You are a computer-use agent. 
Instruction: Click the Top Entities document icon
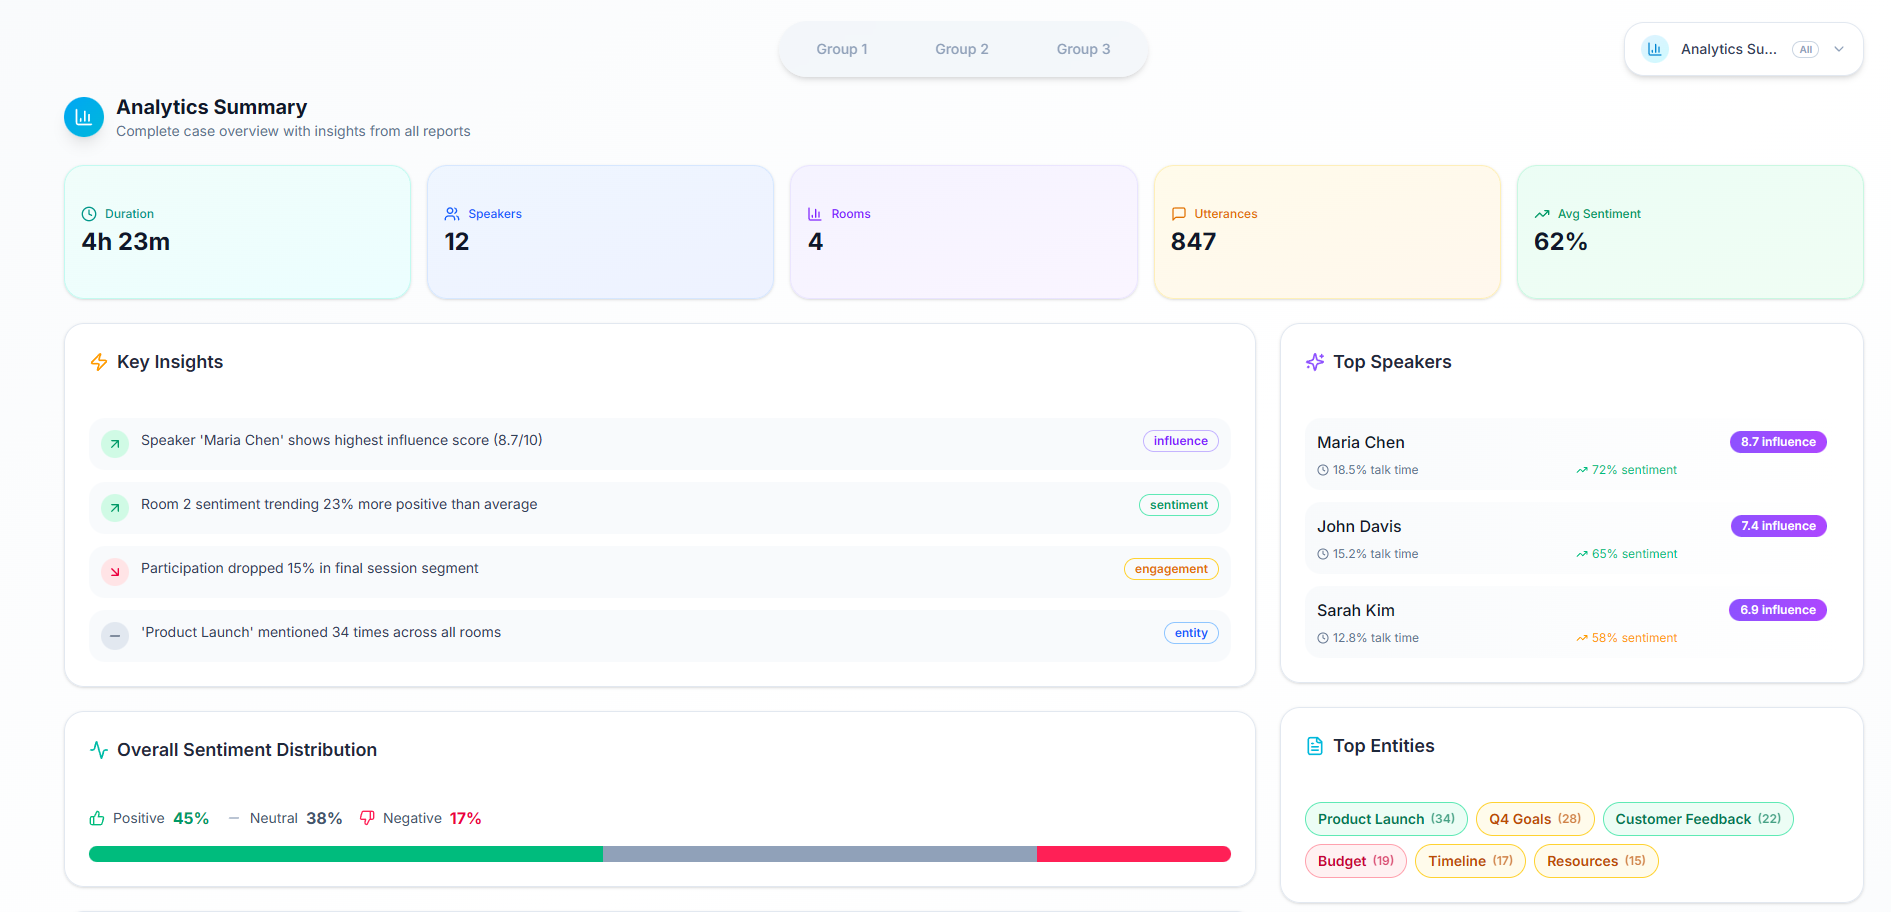pyautogui.click(x=1315, y=746)
